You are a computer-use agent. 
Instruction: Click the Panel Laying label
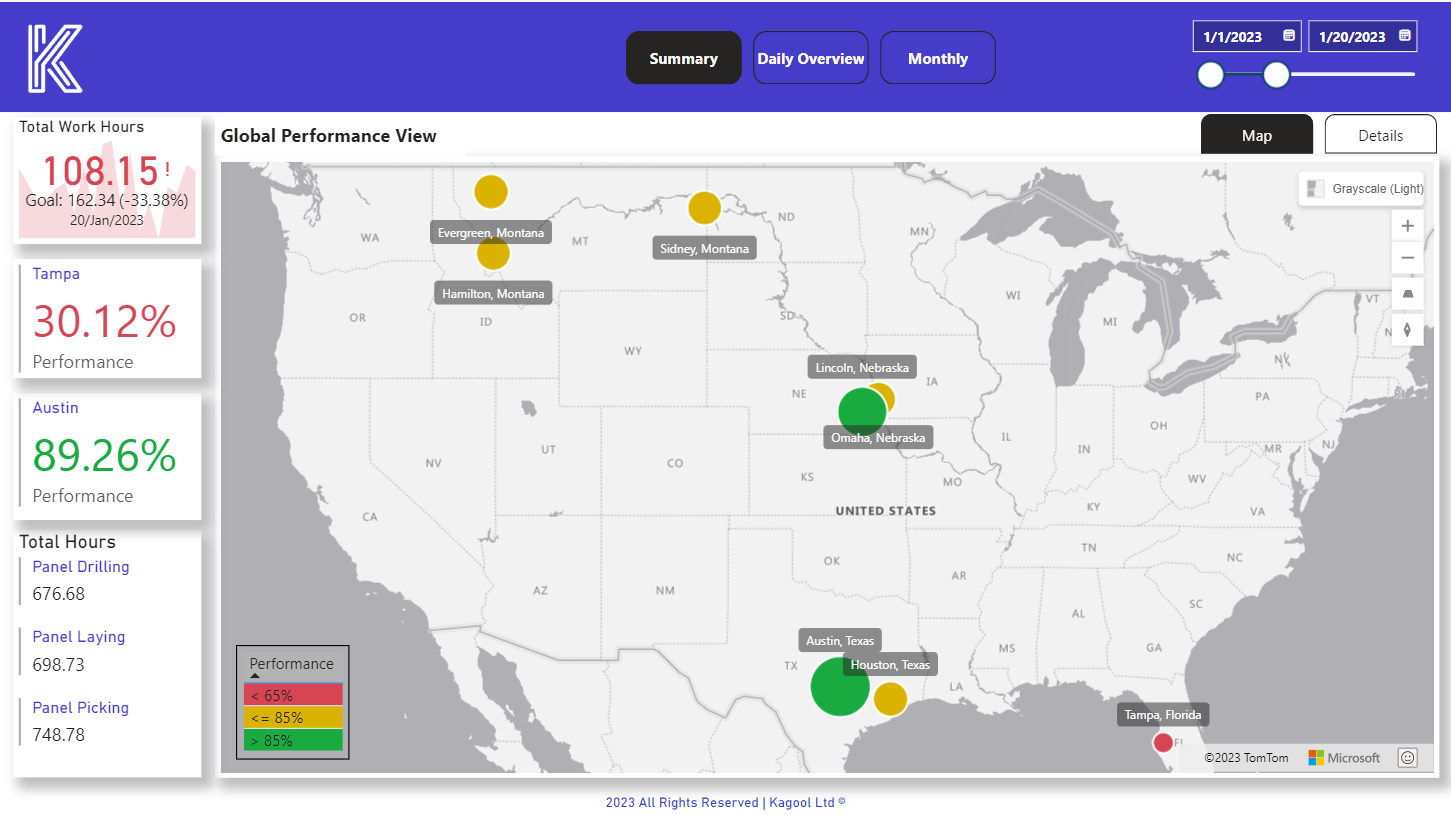tap(79, 637)
